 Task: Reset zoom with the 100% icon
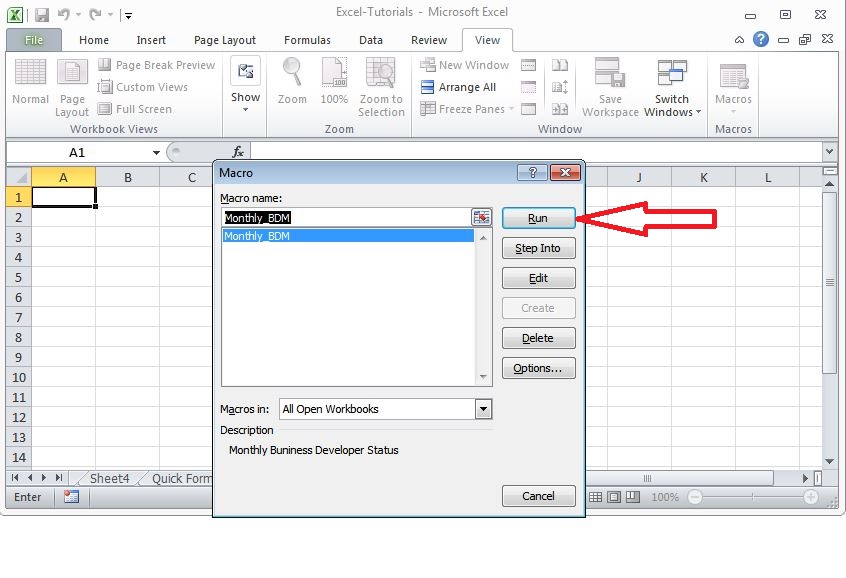coord(334,81)
